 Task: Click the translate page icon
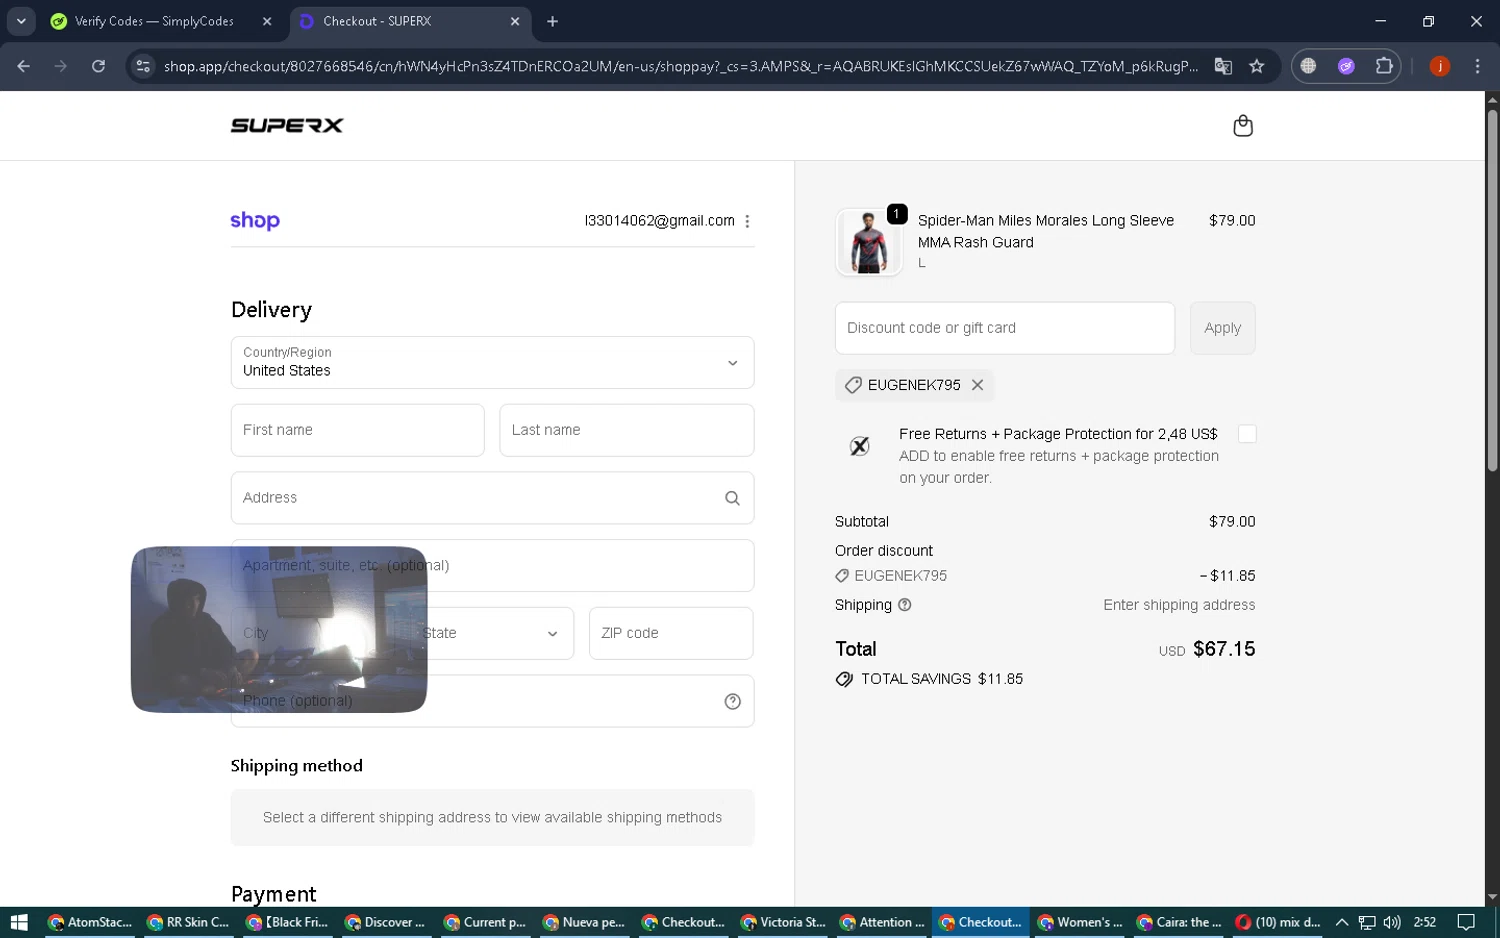(x=1223, y=66)
